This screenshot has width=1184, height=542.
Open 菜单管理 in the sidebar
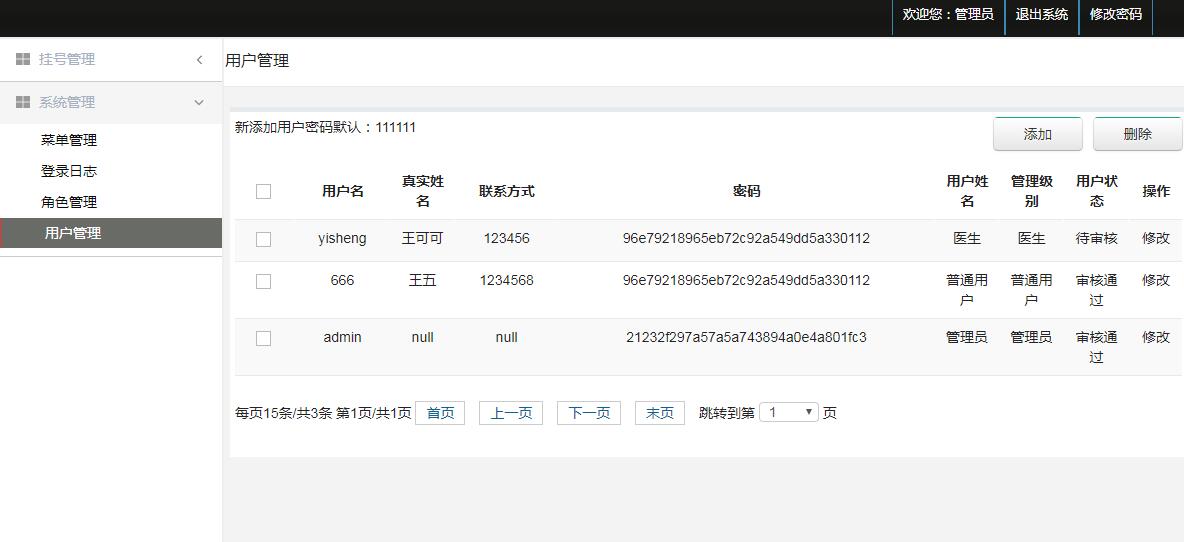(69, 140)
